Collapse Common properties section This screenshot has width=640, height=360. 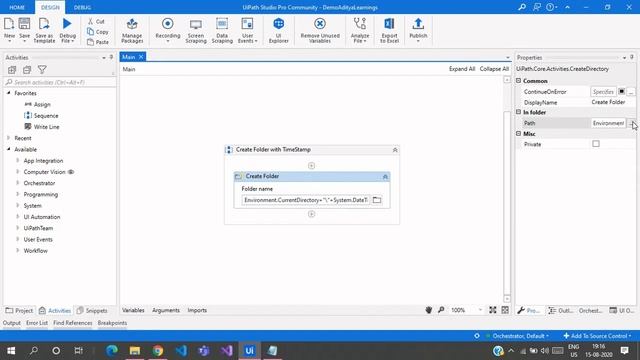[519, 81]
